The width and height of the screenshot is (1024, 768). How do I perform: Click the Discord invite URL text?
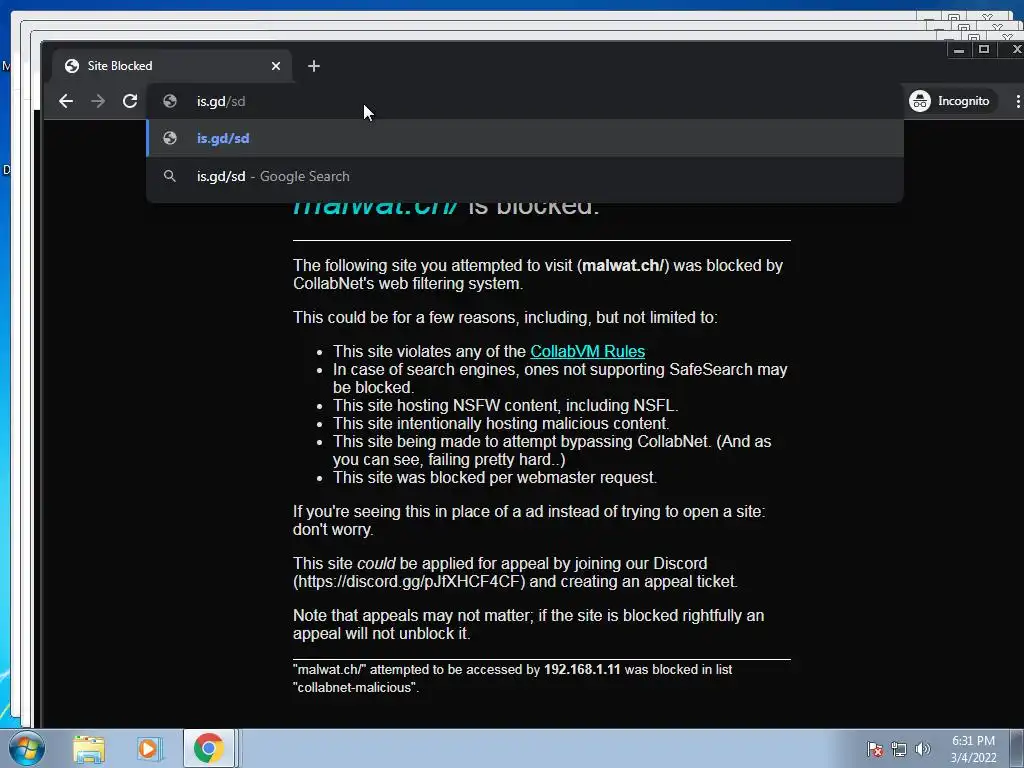[411, 581]
